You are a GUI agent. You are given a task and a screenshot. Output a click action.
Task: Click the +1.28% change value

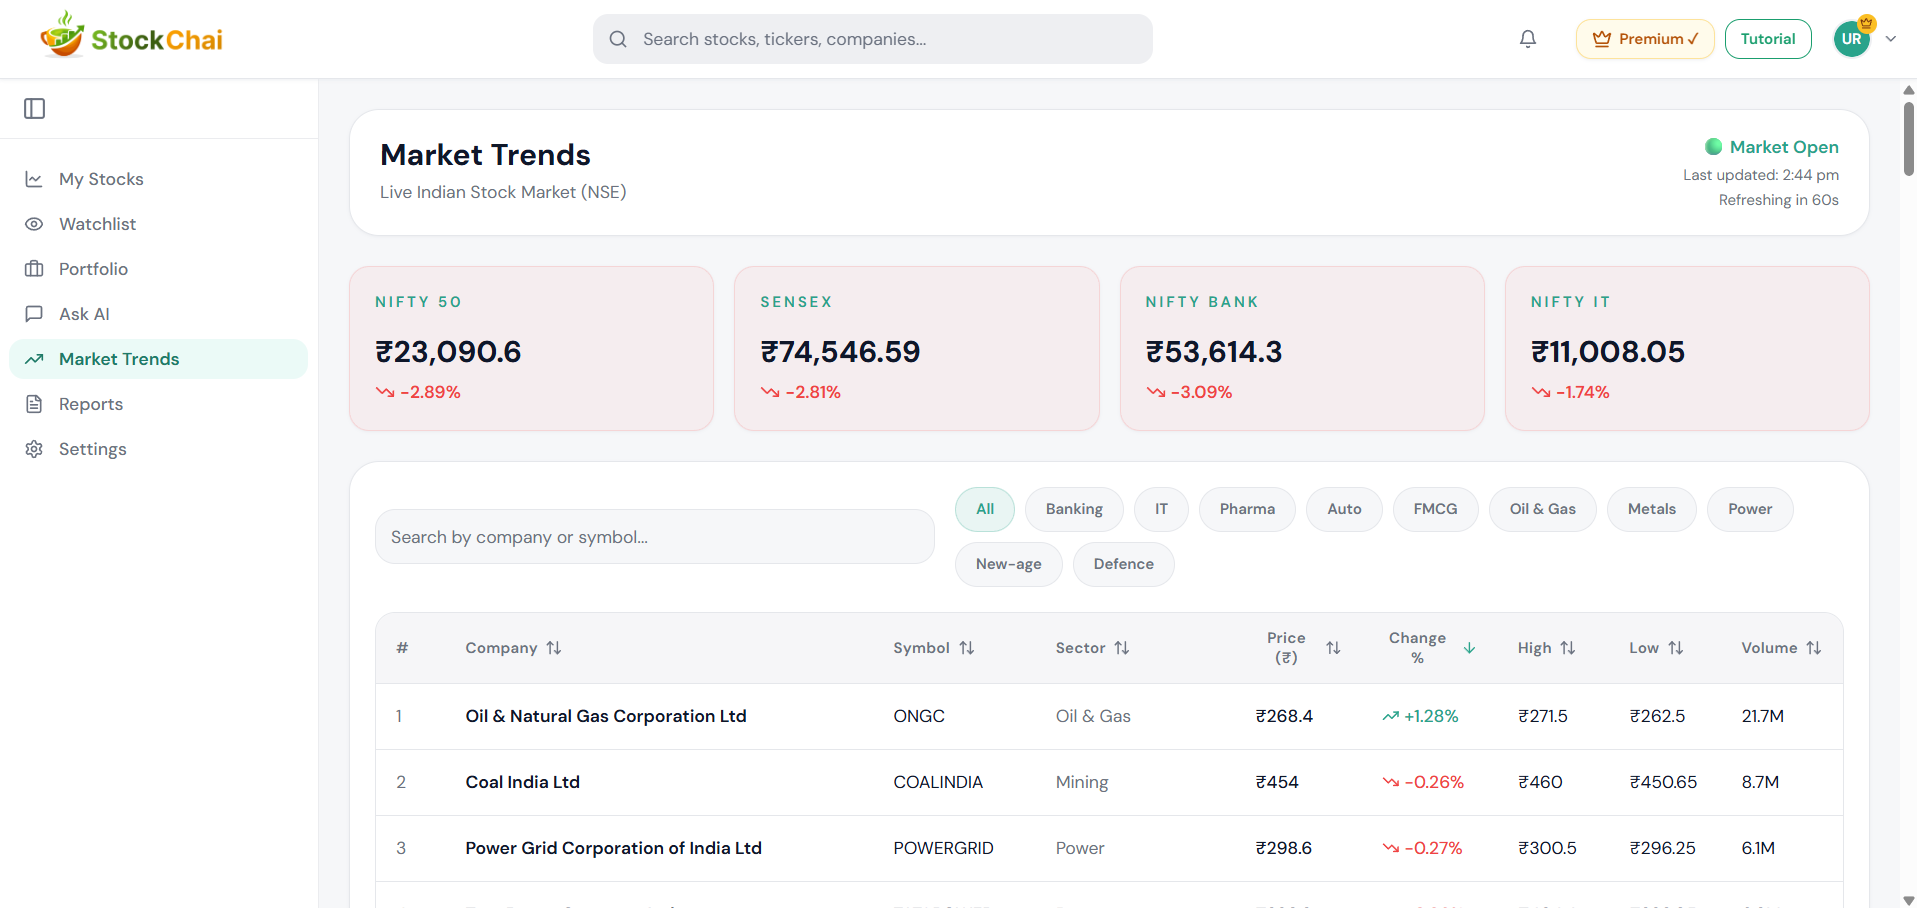coord(1431,716)
